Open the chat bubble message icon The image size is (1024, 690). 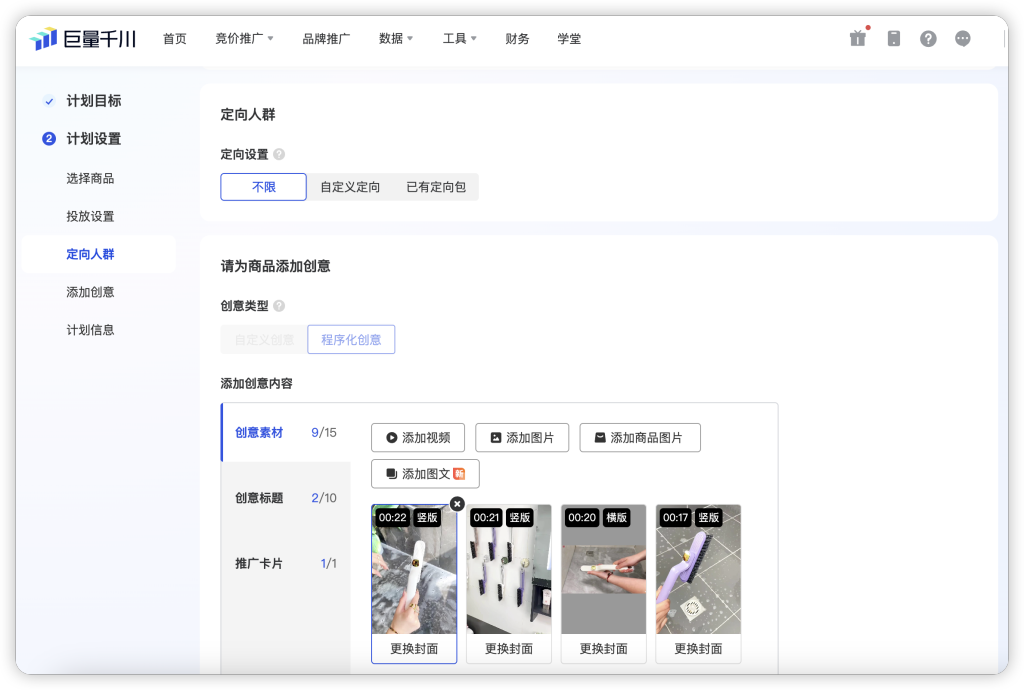[x=963, y=39]
